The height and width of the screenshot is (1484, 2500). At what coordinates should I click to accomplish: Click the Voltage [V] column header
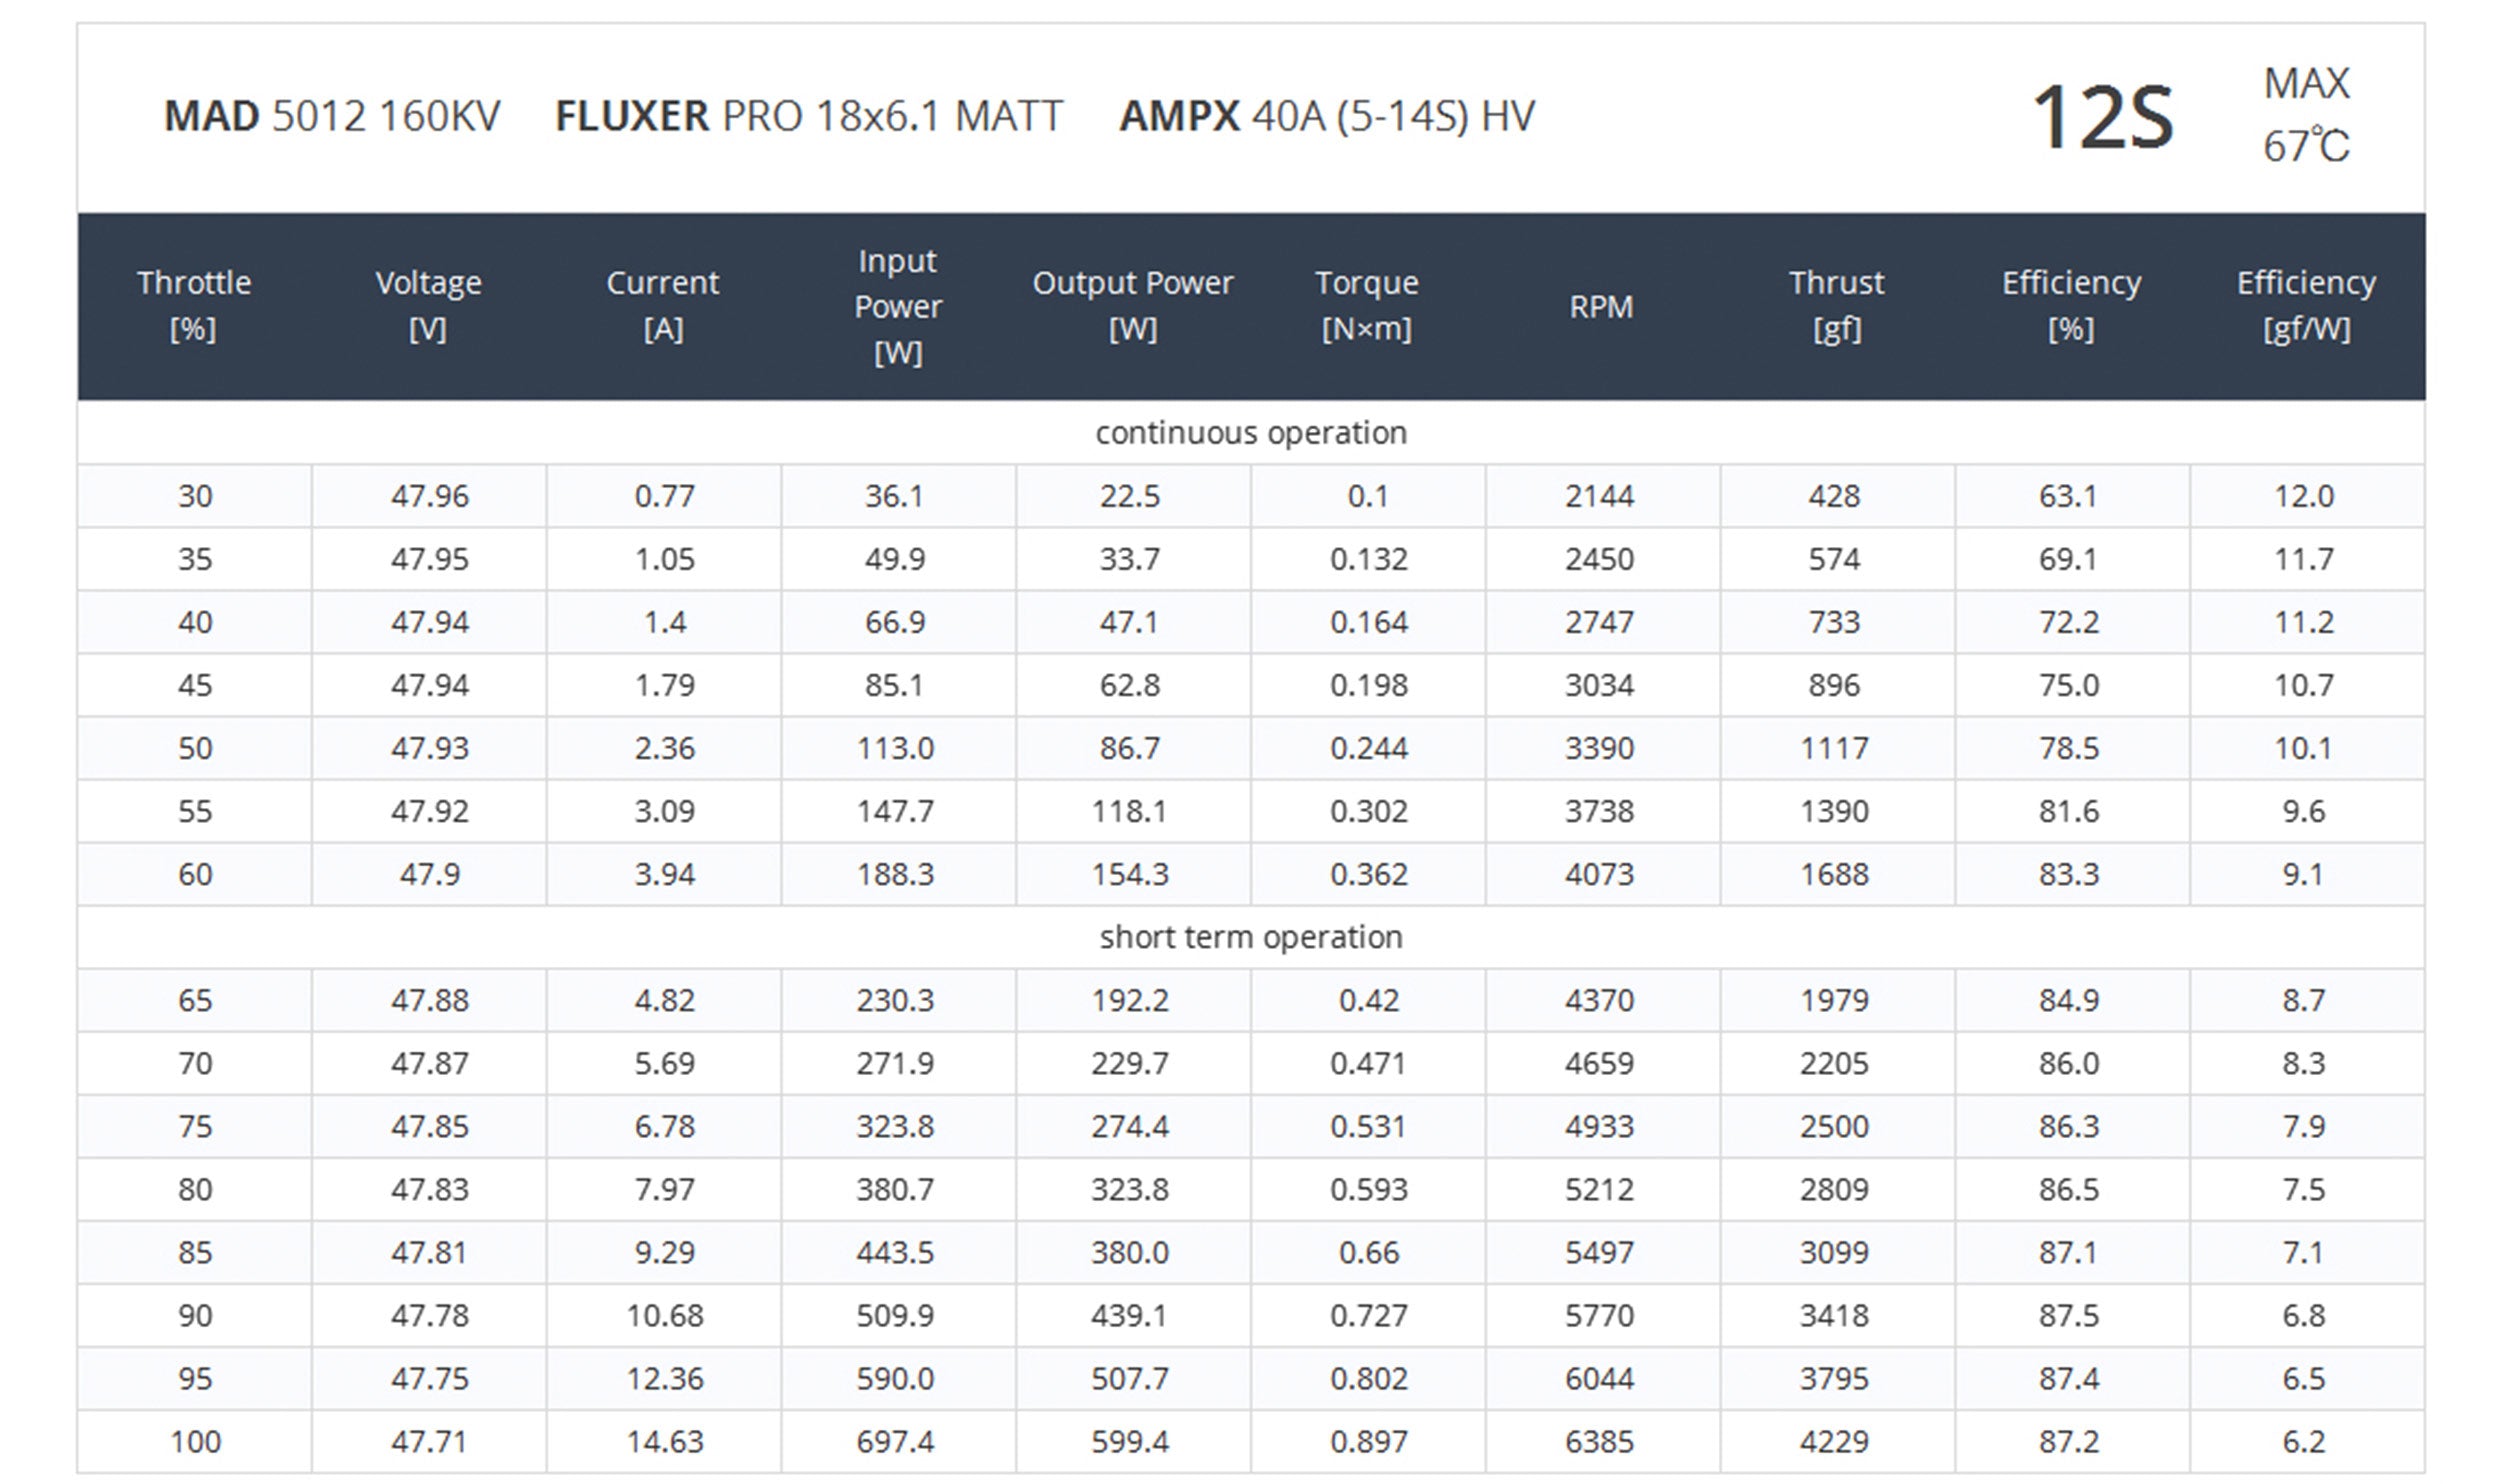[428, 305]
